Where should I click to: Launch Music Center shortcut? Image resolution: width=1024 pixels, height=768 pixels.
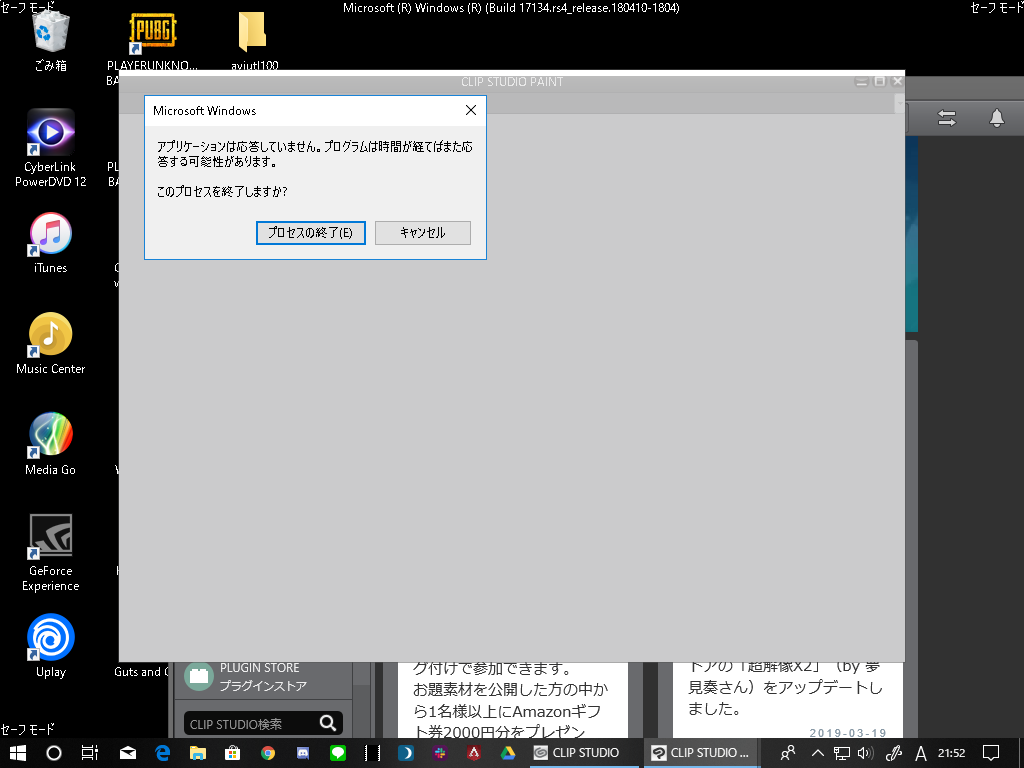pos(50,344)
